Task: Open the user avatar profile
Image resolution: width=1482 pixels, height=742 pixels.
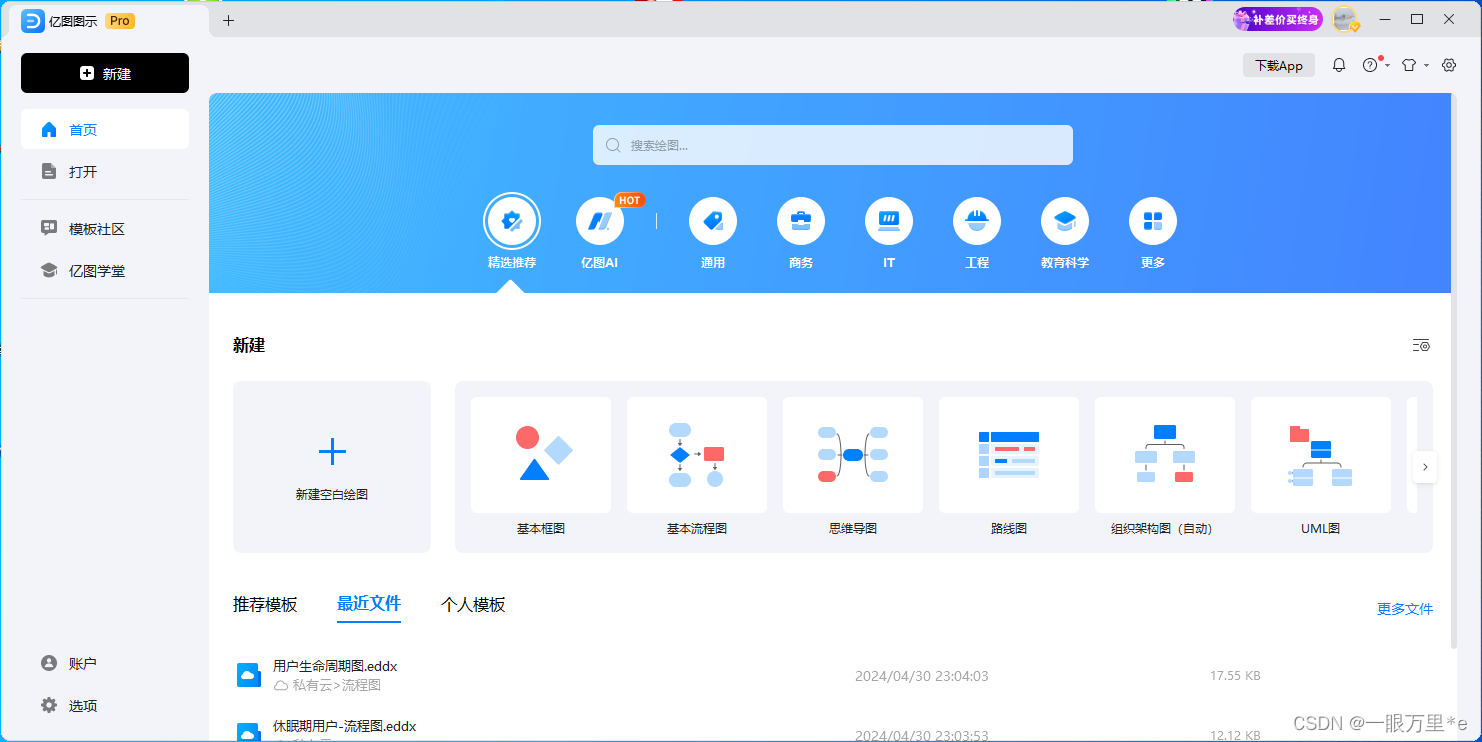Action: 1345,19
